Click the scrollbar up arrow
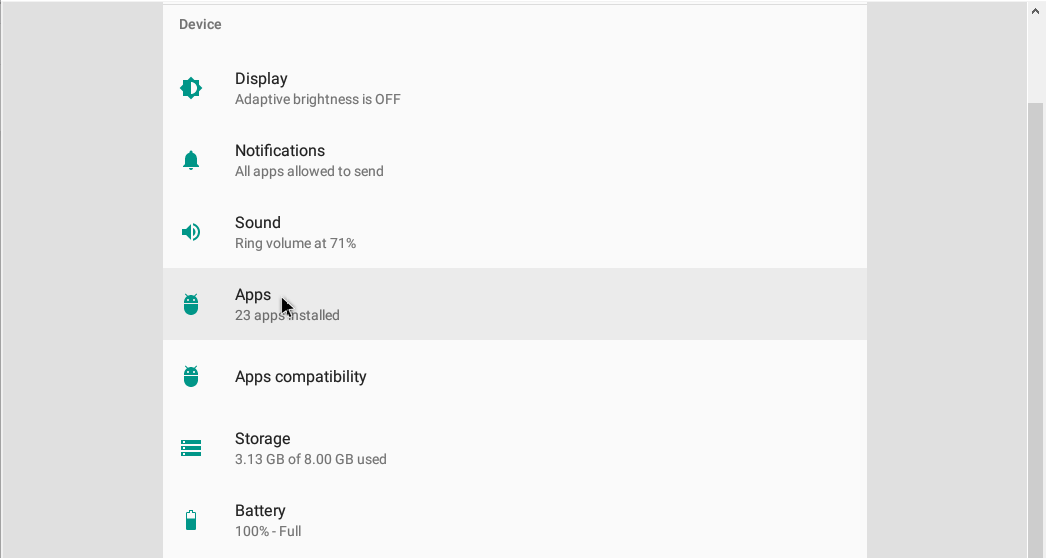The image size is (1046, 558). 1035,11
